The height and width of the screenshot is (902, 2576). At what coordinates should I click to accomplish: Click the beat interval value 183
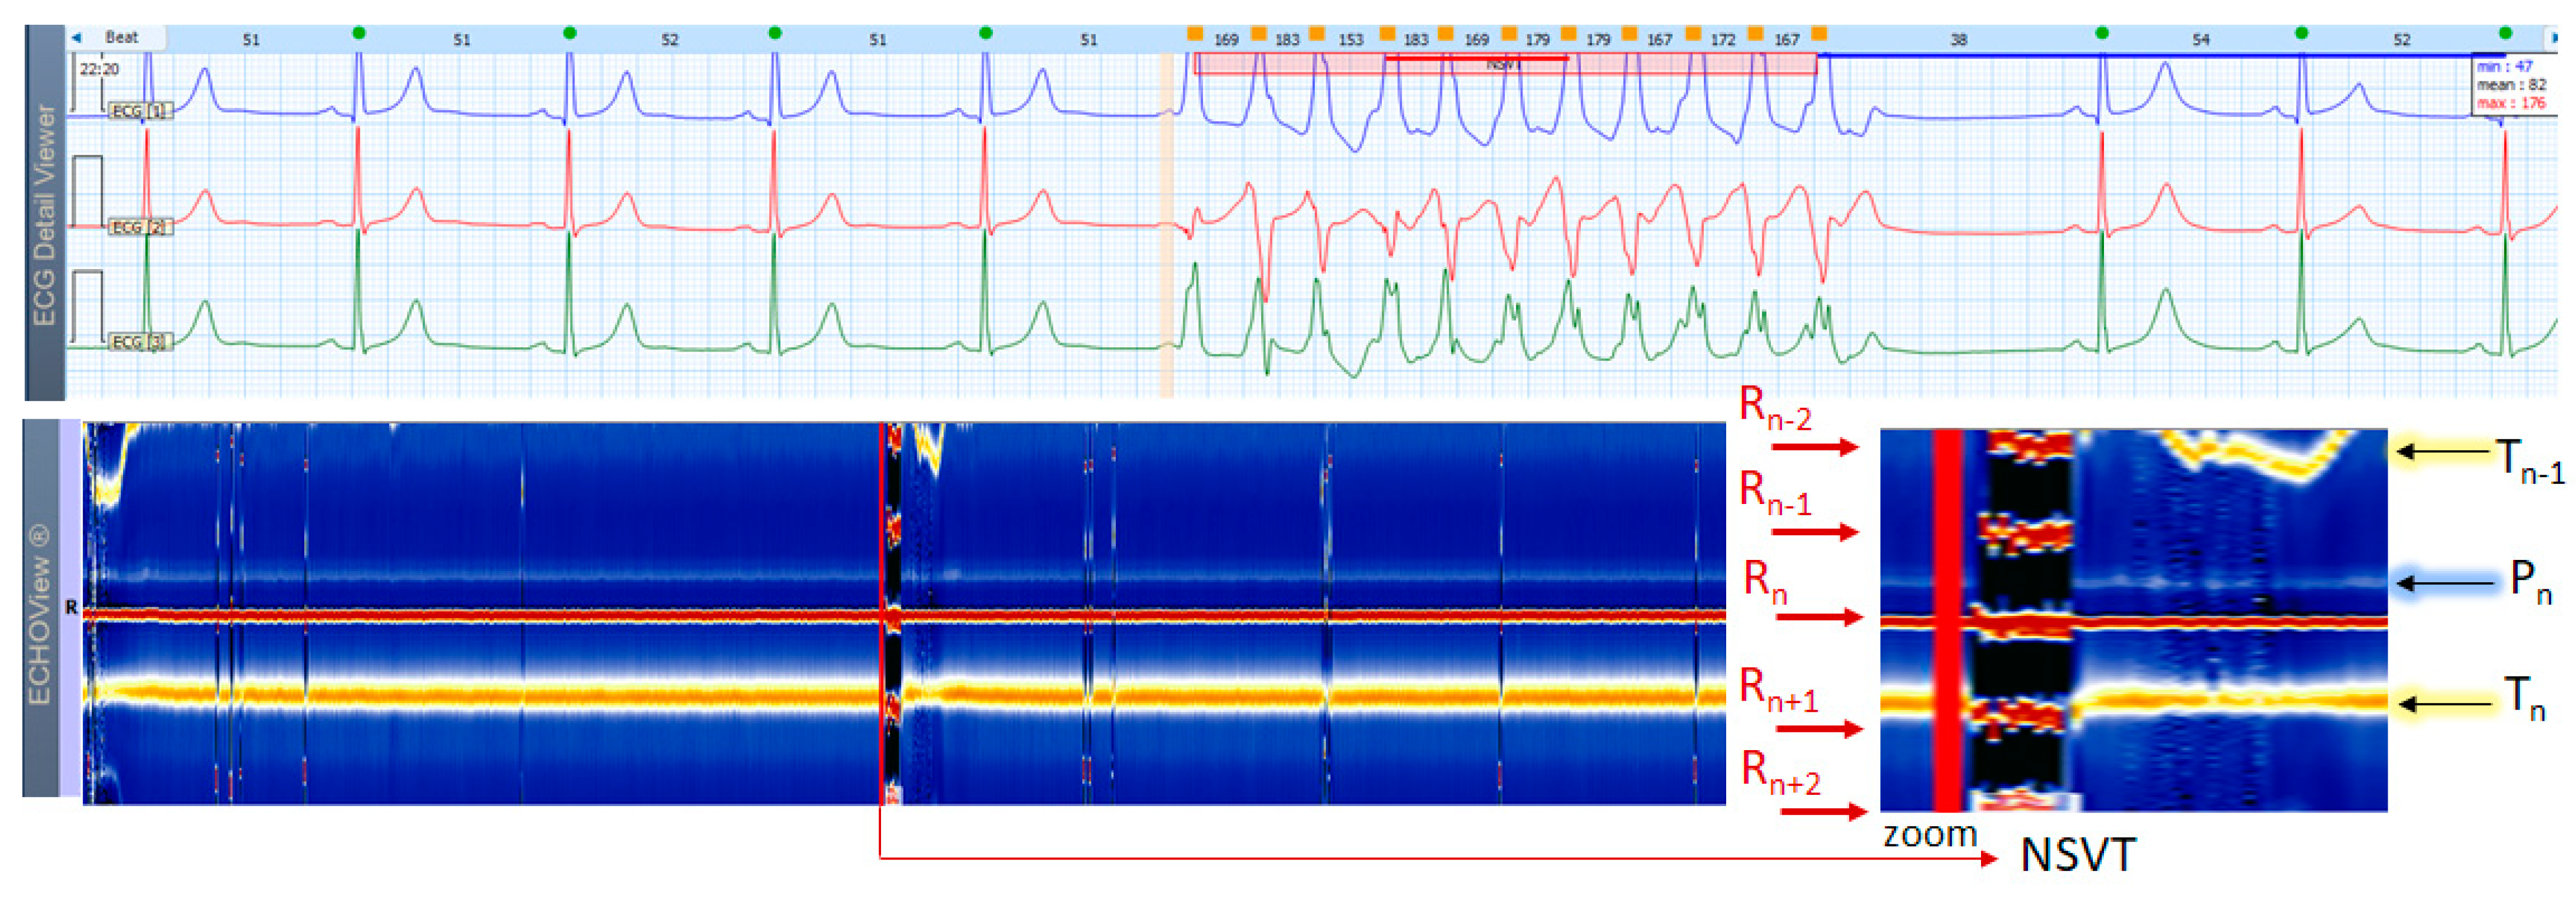click(1287, 40)
